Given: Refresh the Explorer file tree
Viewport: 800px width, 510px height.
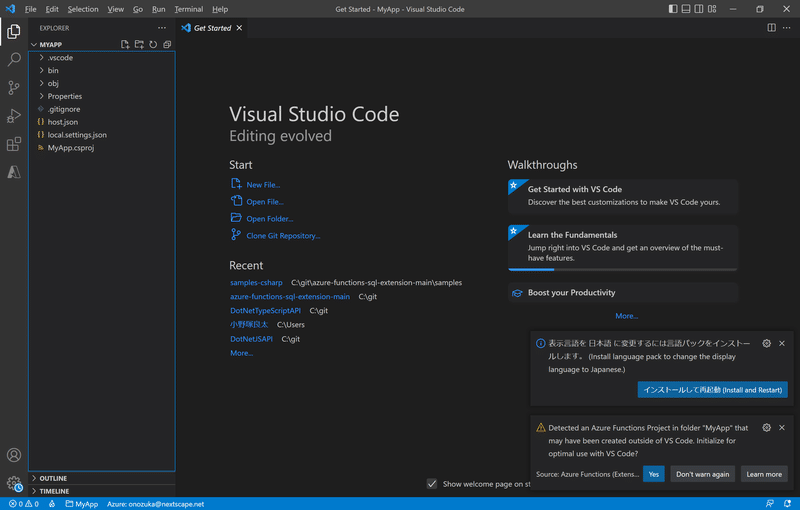Looking at the screenshot, I should pyautogui.click(x=153, y=44).
